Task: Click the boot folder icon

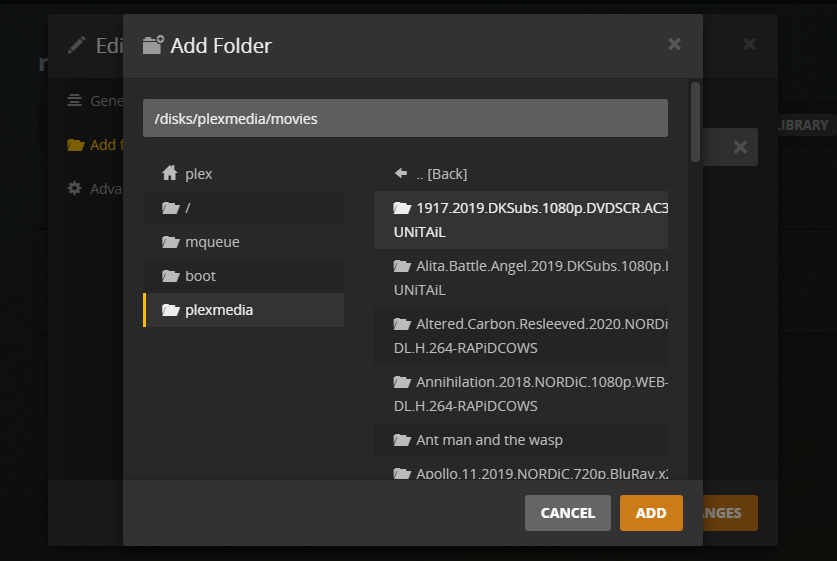Action: [170, 276]
